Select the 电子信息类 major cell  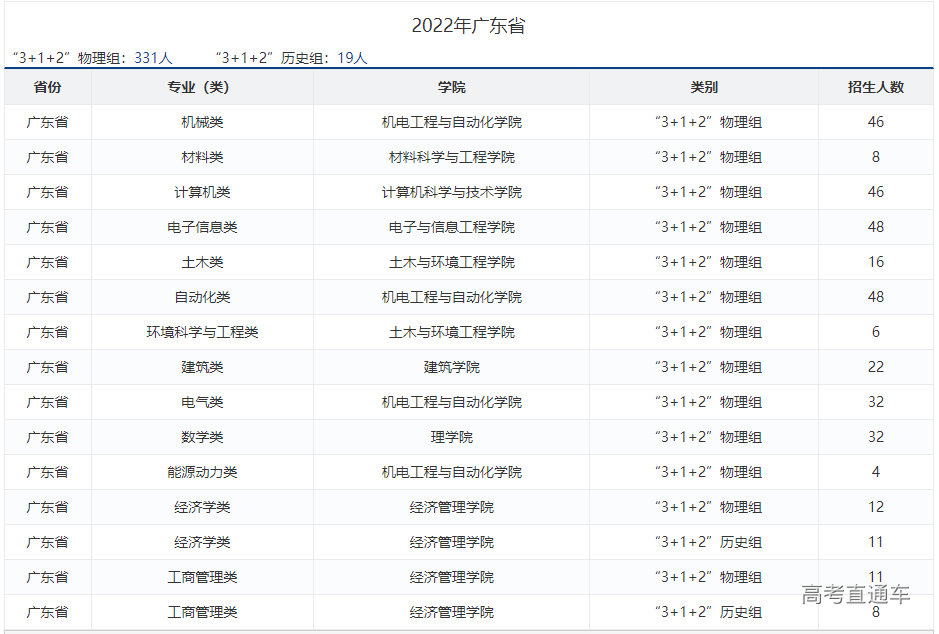202,227
